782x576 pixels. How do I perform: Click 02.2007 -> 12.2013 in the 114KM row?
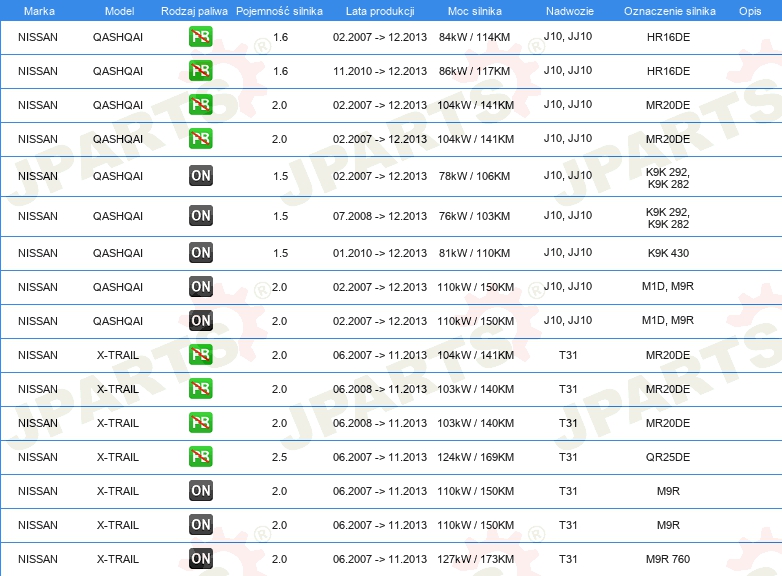point(380,37)
